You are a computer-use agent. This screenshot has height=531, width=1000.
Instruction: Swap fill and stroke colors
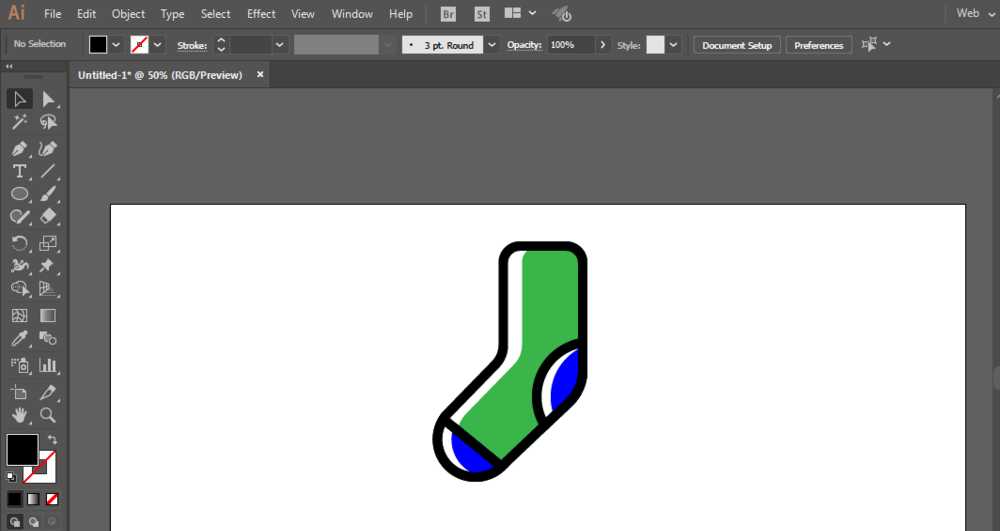(52, 440)
